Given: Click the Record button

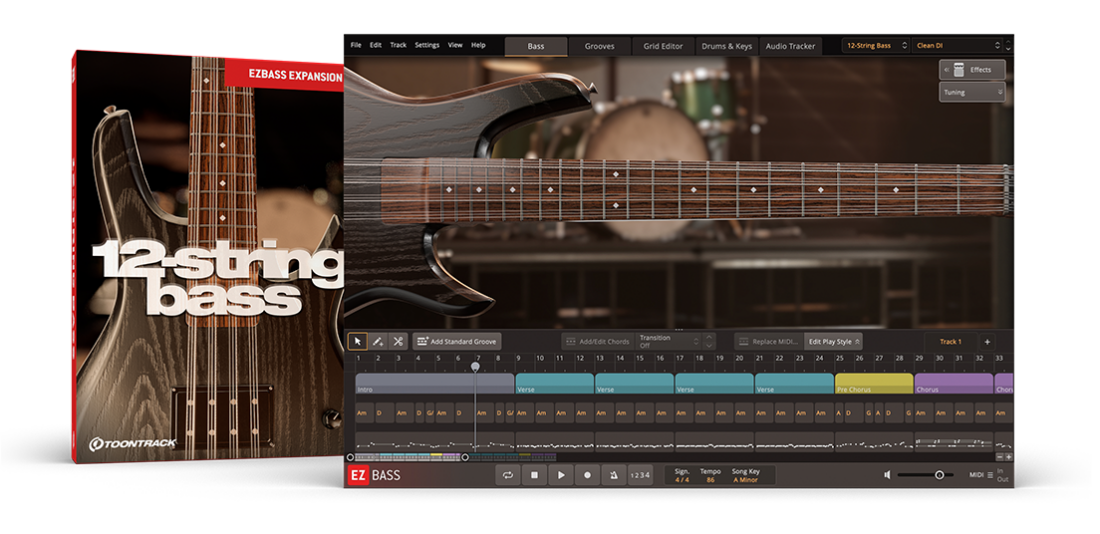Looking at the screenshot, I should click(x=587, y=476).
